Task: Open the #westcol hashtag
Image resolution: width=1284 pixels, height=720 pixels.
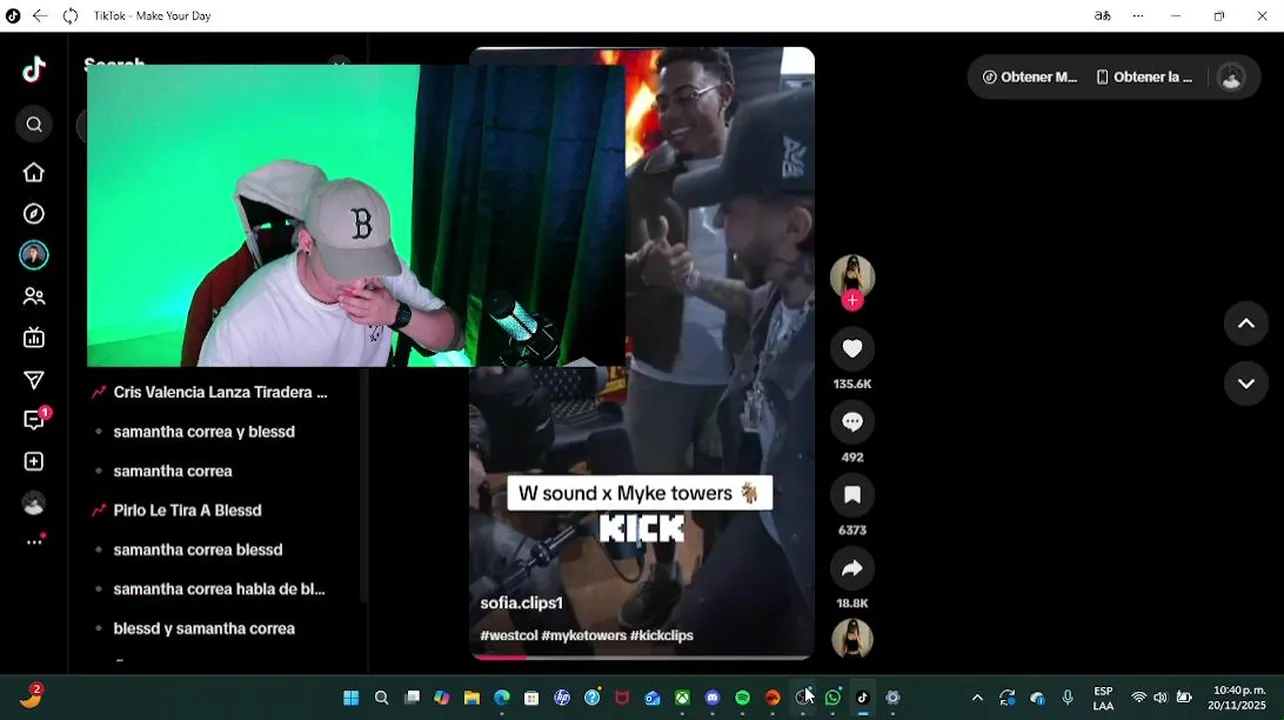Action: (x=509, y=635)
